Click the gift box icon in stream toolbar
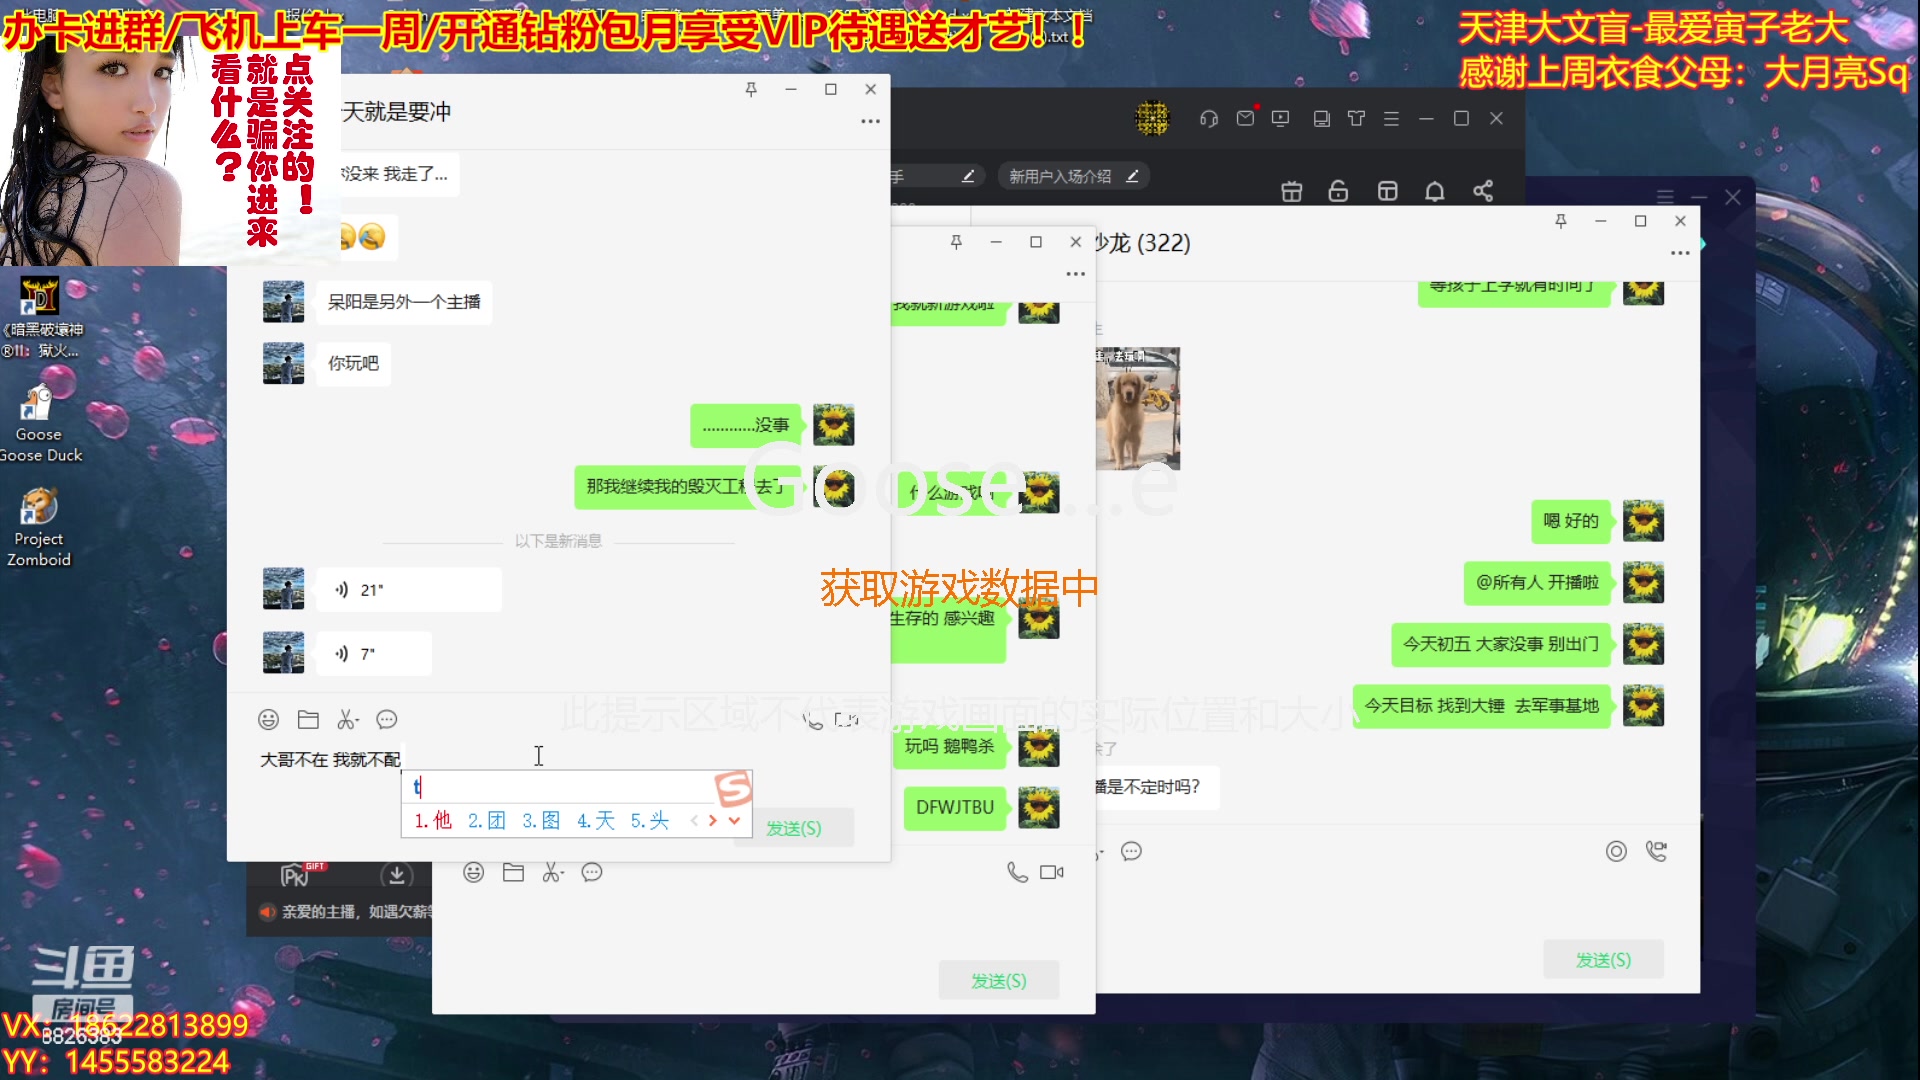The image size is (1920, 1080). point(1291,190)
